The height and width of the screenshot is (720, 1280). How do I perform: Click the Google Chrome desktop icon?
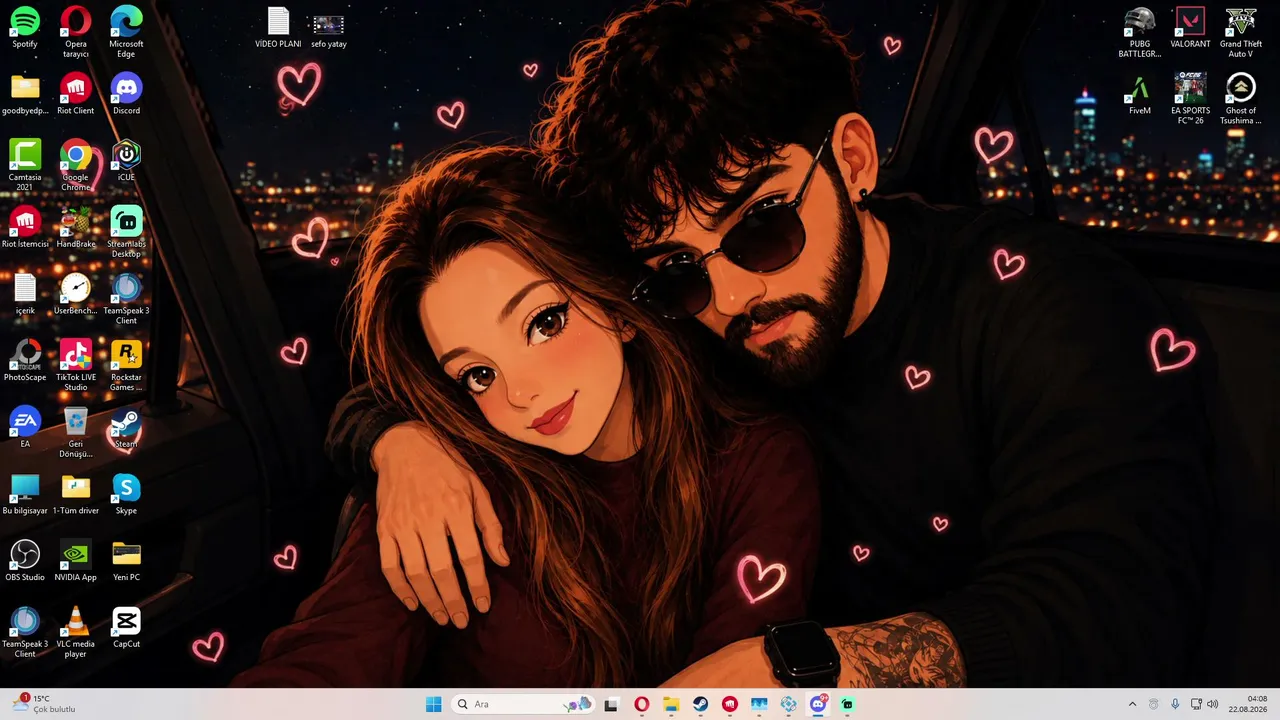click(x=76, y=166)
